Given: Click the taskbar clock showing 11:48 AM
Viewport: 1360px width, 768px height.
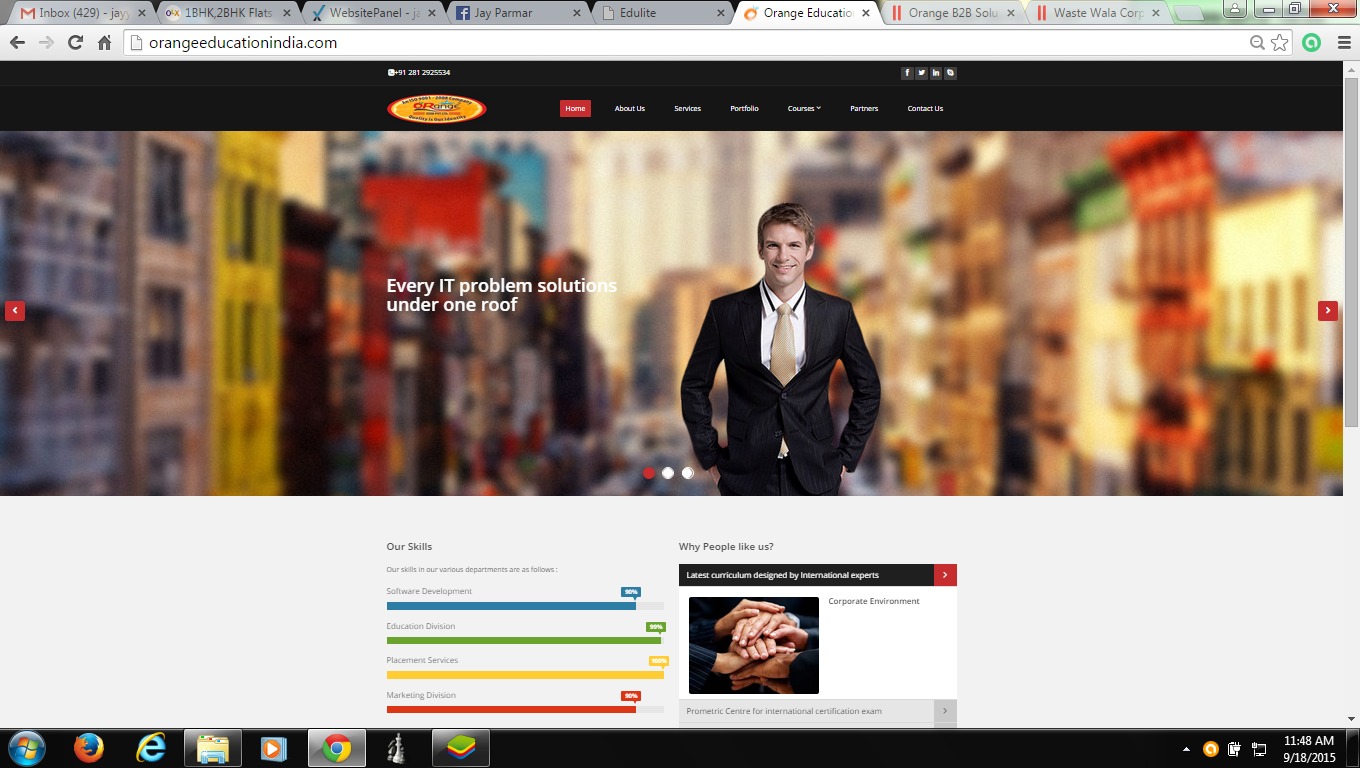Looking at the screenshot, I should [1309, 741].
